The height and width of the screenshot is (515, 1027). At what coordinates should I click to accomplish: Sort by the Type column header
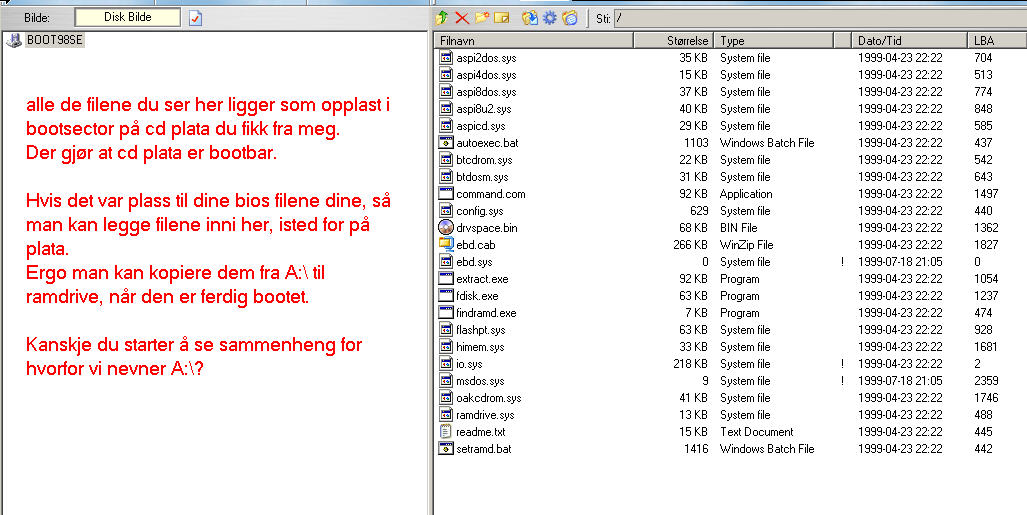pyautogui.click(x=774, y=41)
